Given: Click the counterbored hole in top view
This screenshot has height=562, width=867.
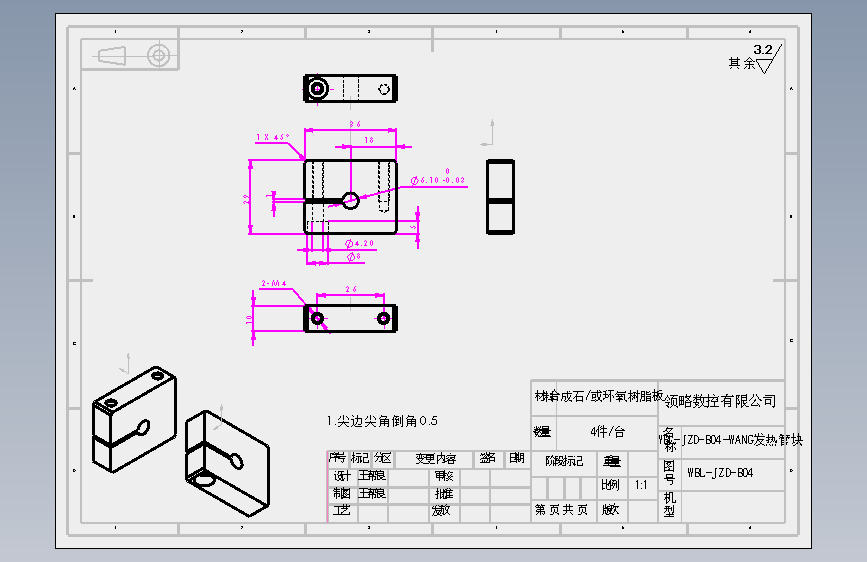Looking at the screenshot, I should coord(317,89).
